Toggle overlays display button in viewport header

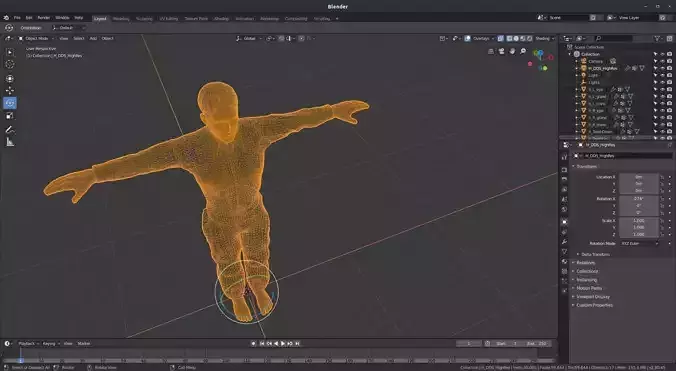pos(468,38)
